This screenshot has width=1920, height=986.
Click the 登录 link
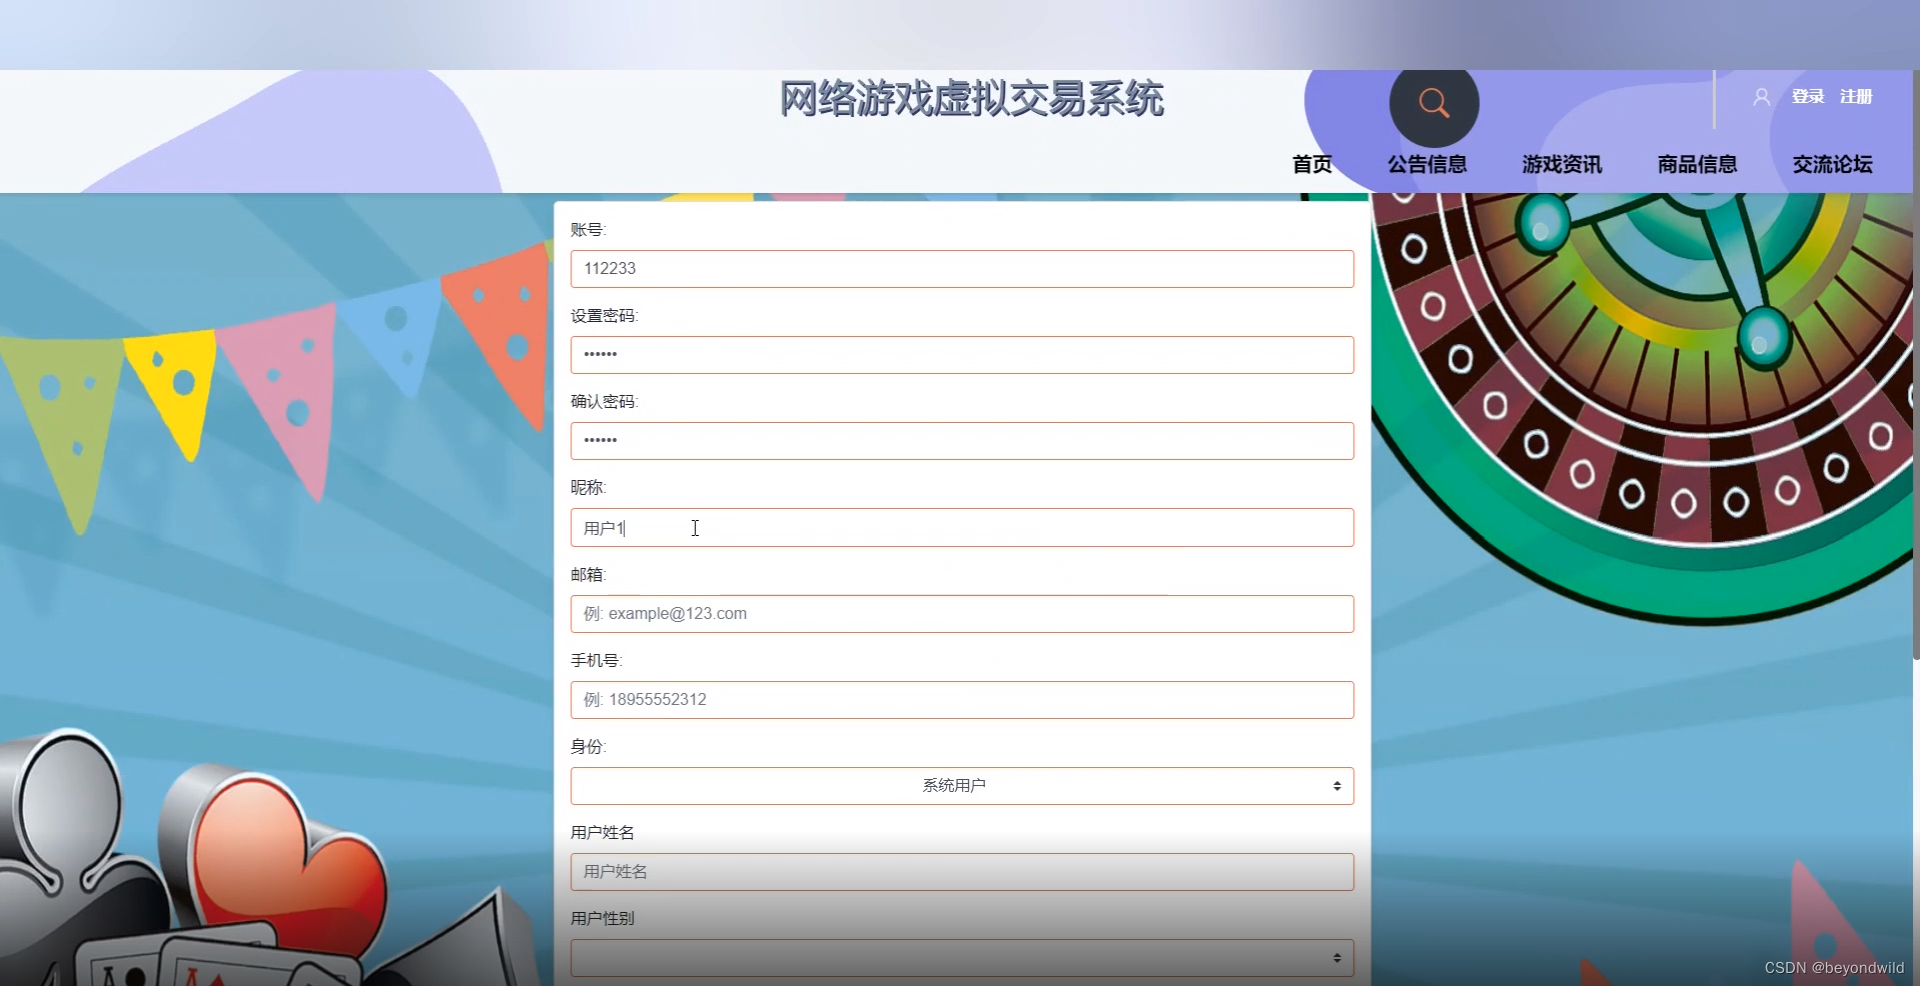click(1807, 96)
